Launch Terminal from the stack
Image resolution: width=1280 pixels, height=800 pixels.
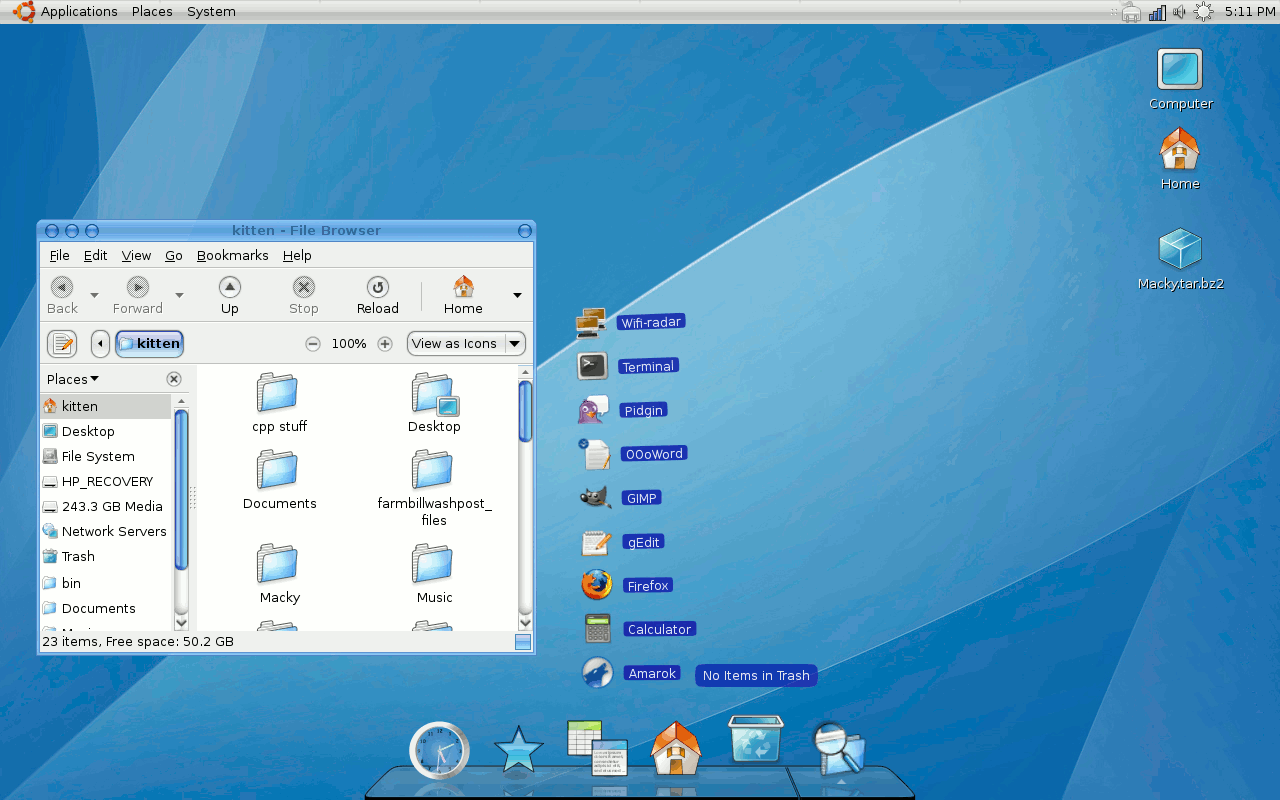pos(592,366)
